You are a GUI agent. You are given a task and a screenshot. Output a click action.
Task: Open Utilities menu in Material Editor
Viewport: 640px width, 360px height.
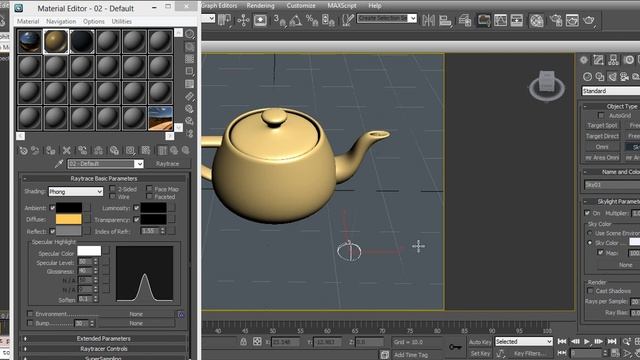tap(121, 21)
